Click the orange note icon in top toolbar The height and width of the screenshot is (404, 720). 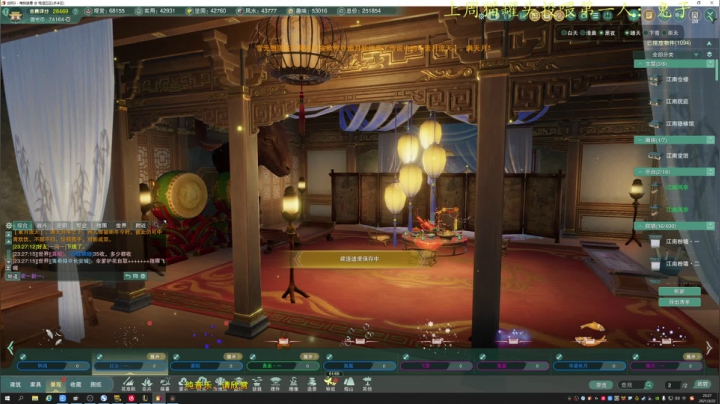coord(649,16)
